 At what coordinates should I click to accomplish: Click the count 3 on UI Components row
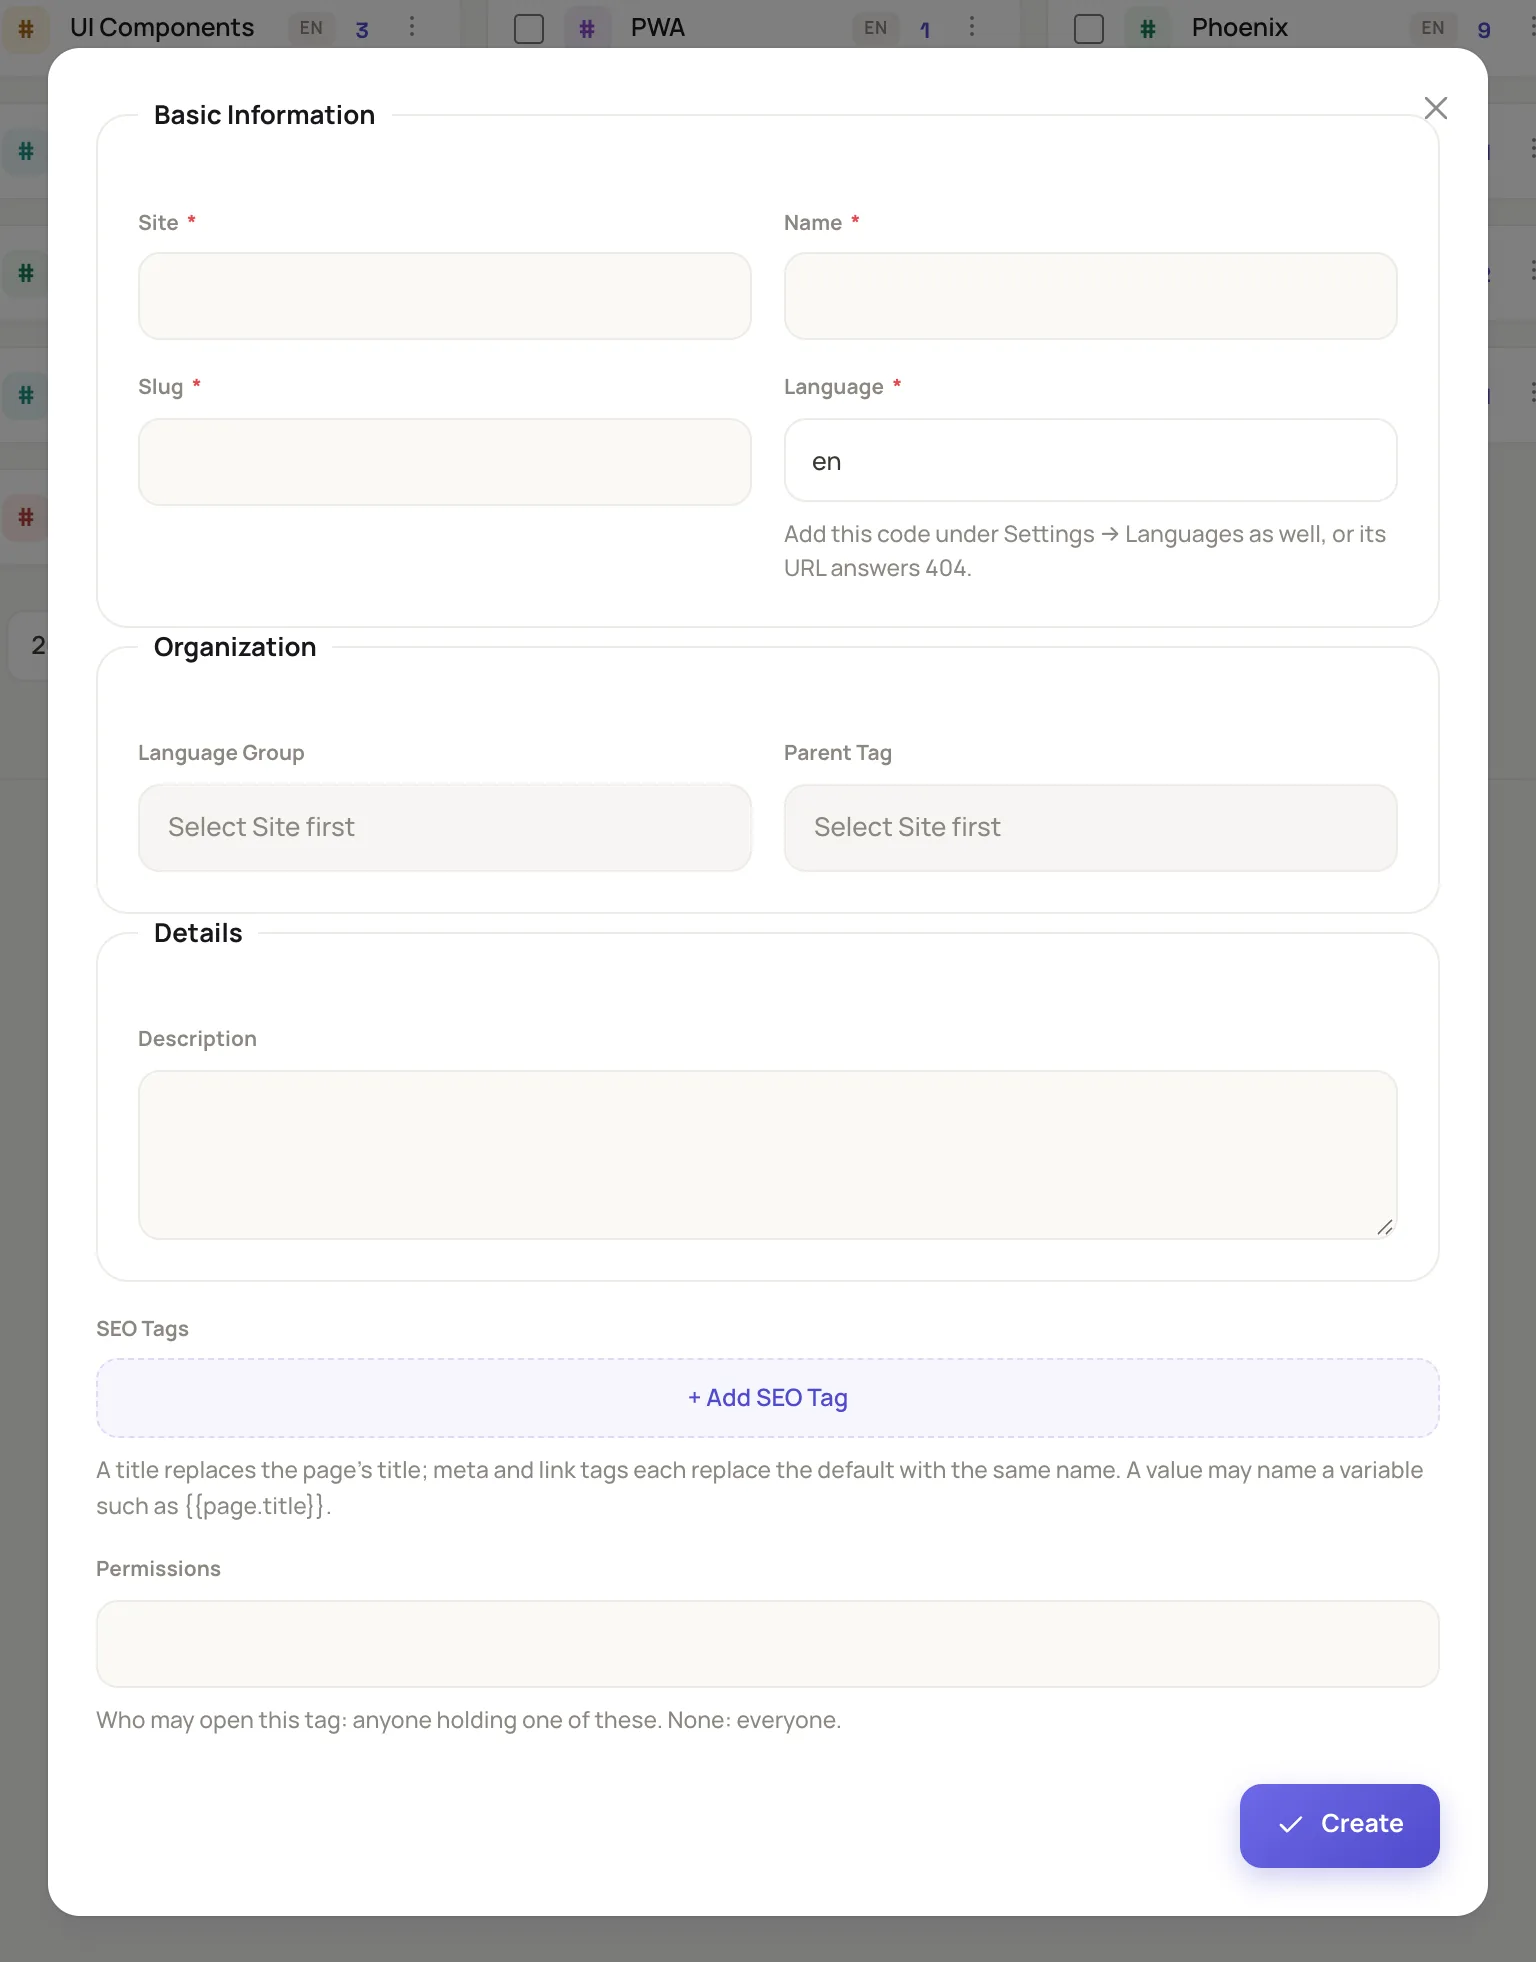(x=362, y=30)
